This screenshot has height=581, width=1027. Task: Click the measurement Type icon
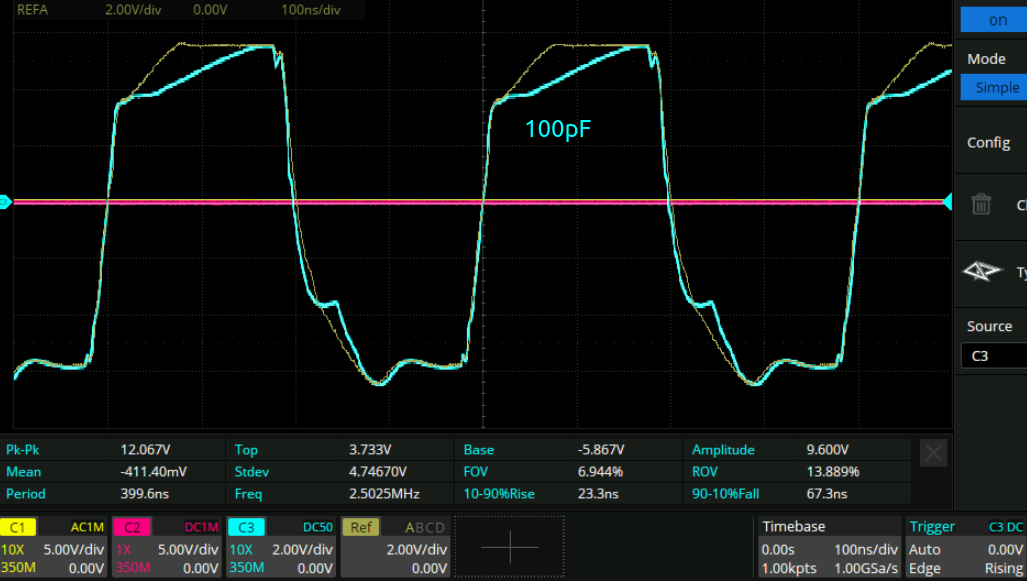(x=981, y=271)
